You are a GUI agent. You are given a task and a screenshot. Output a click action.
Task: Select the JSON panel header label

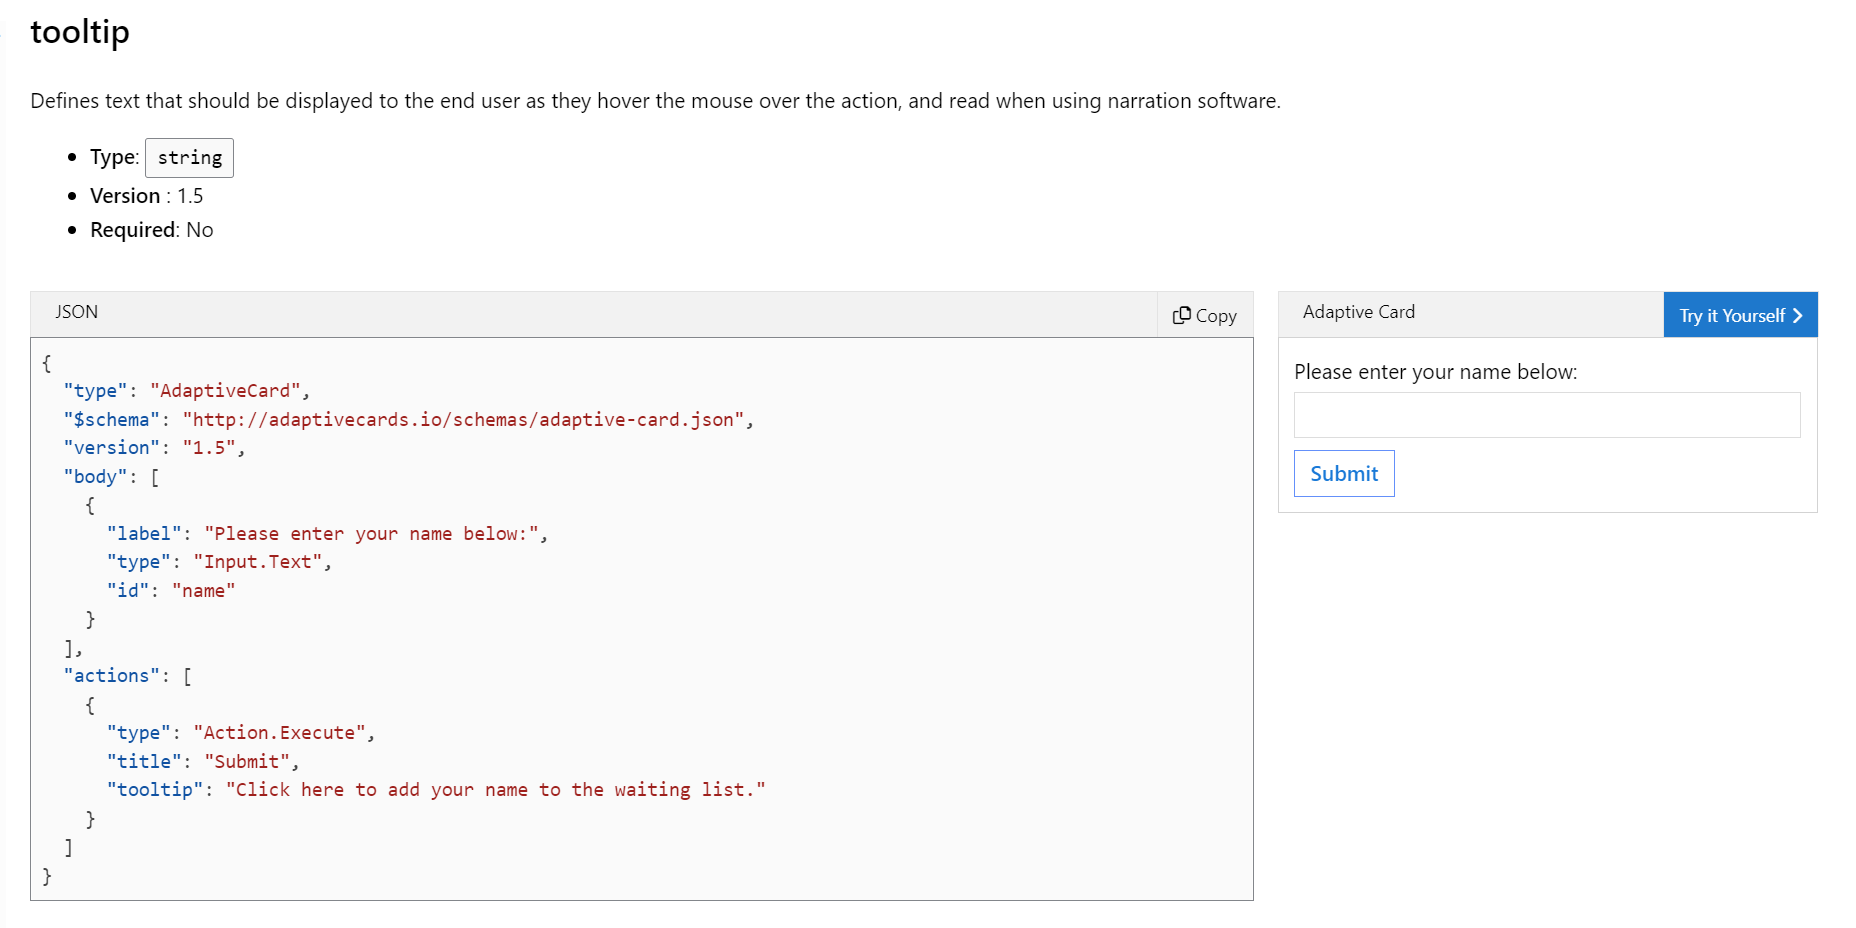coord(77,312)
